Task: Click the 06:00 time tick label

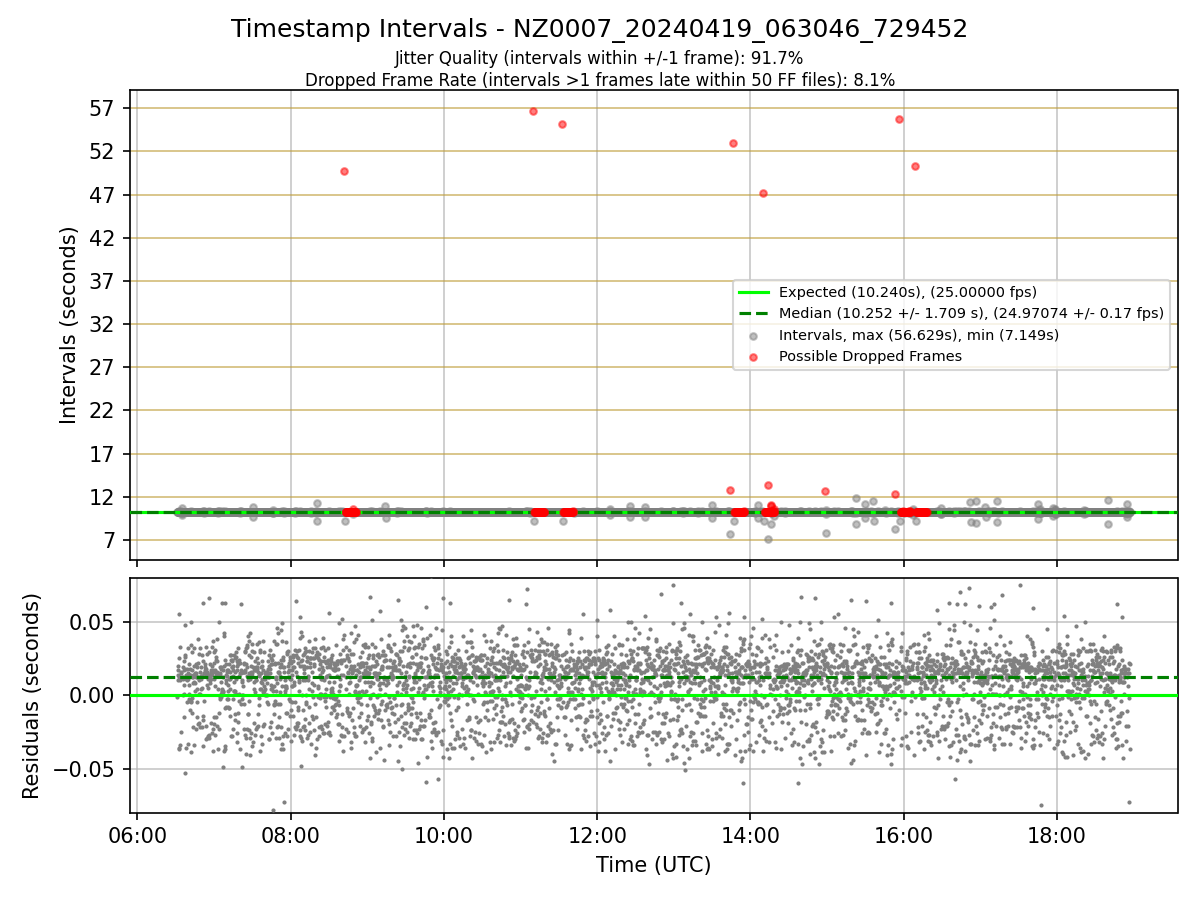Action: 137,835
